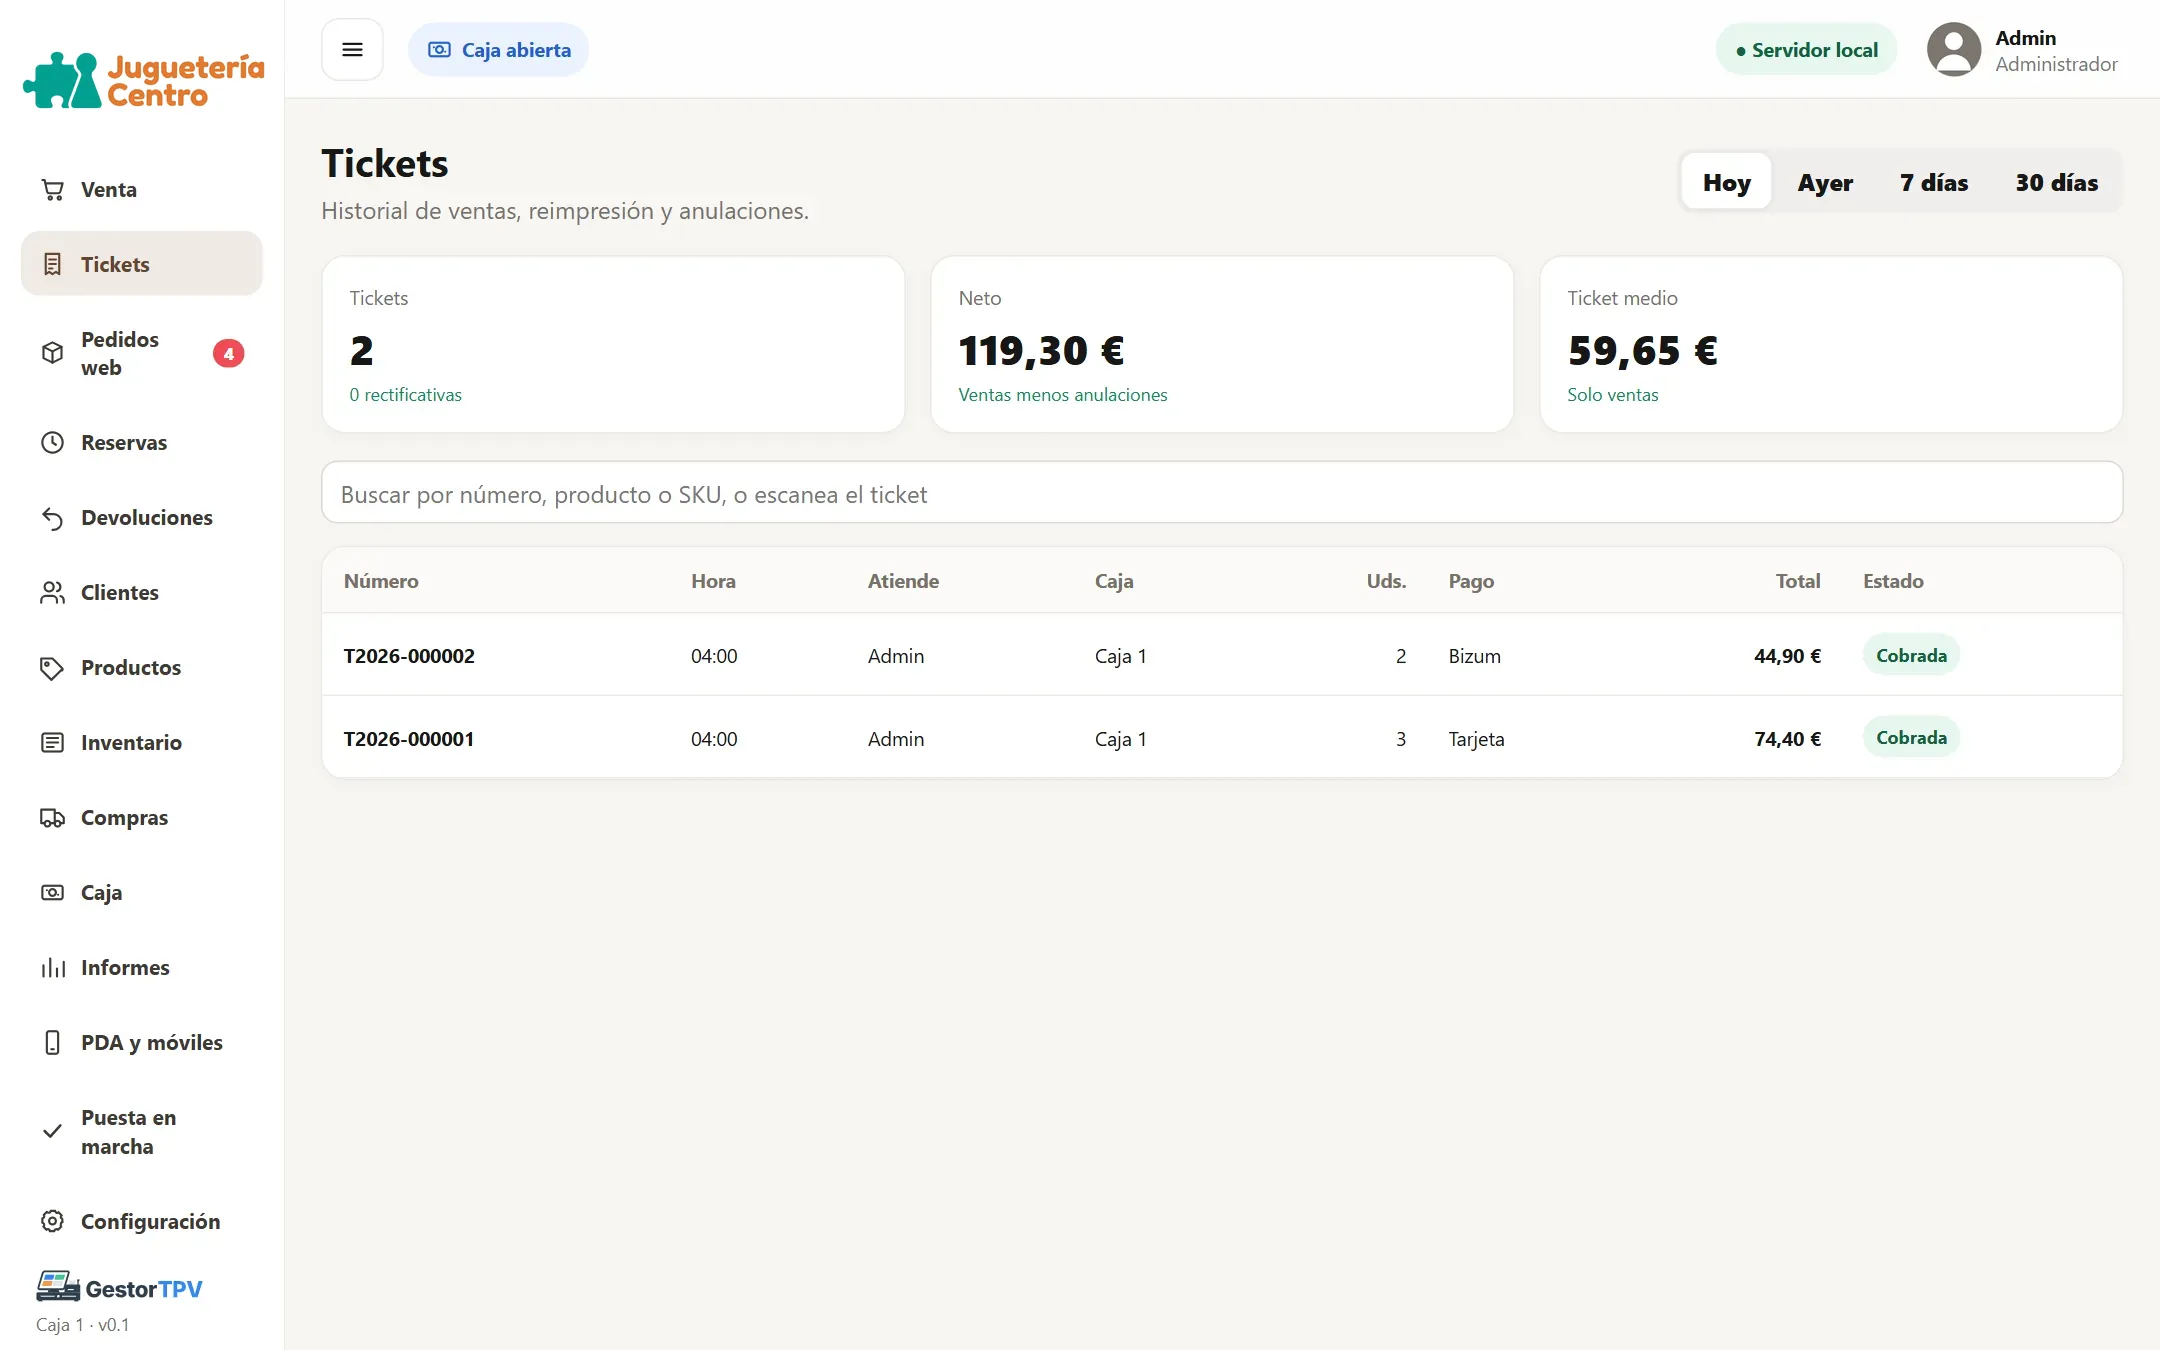Show tickets for 30 días

coord(2056,182)
